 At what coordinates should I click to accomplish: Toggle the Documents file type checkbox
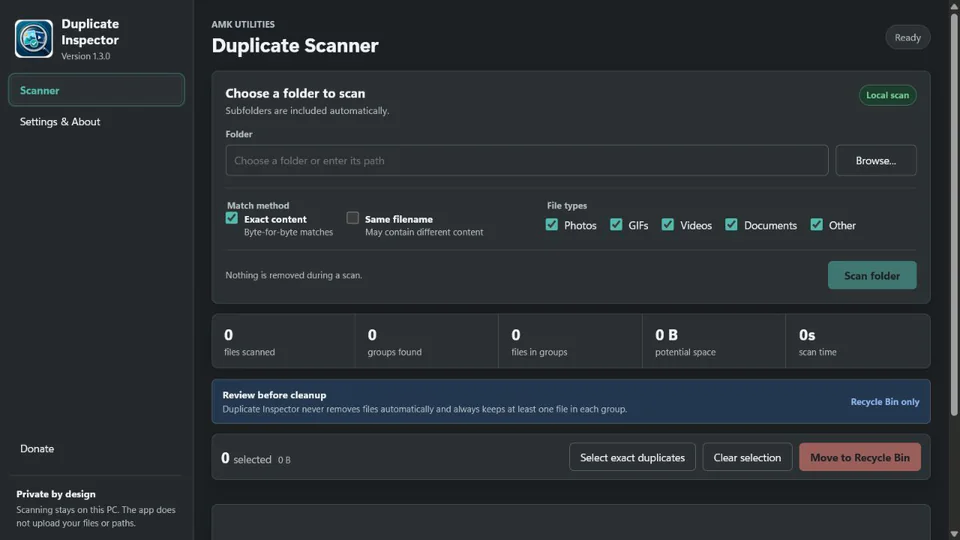pos(731,225)
